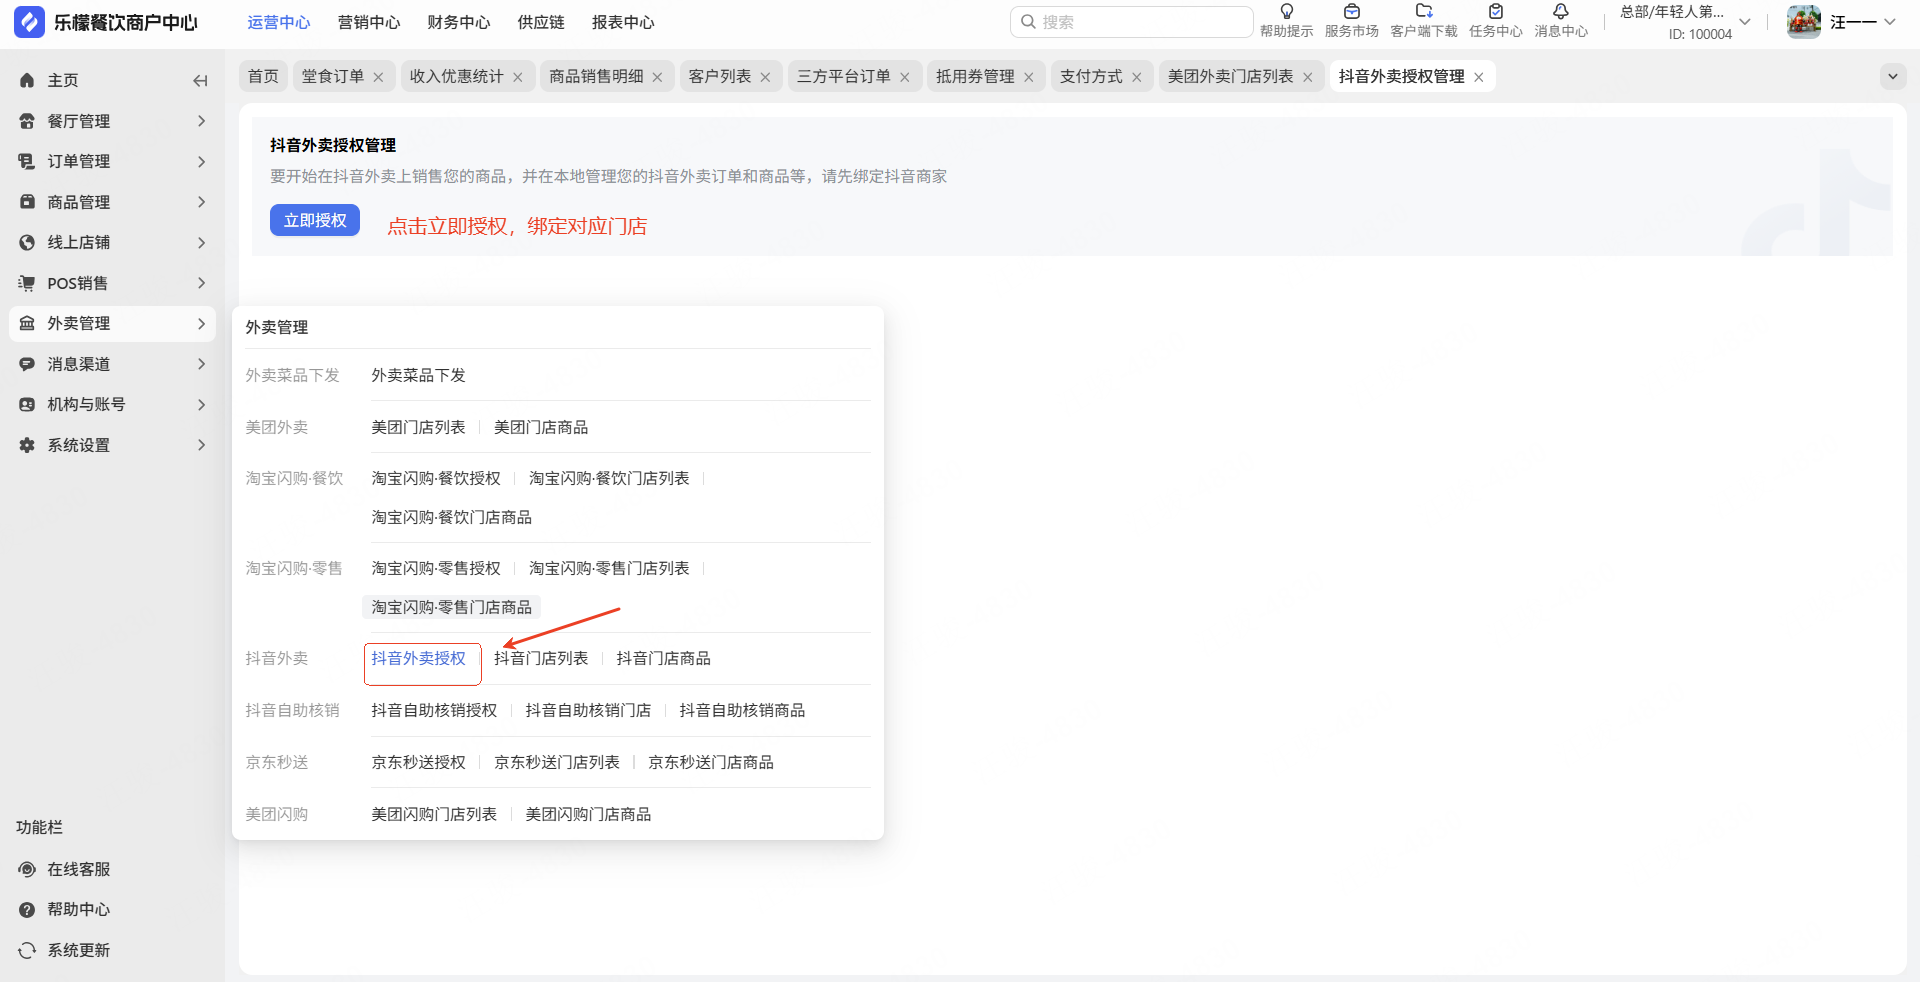Close the 美团外卖门店列表 tab
This screenshot has height=982, width=1920.
pos(1308,77)
